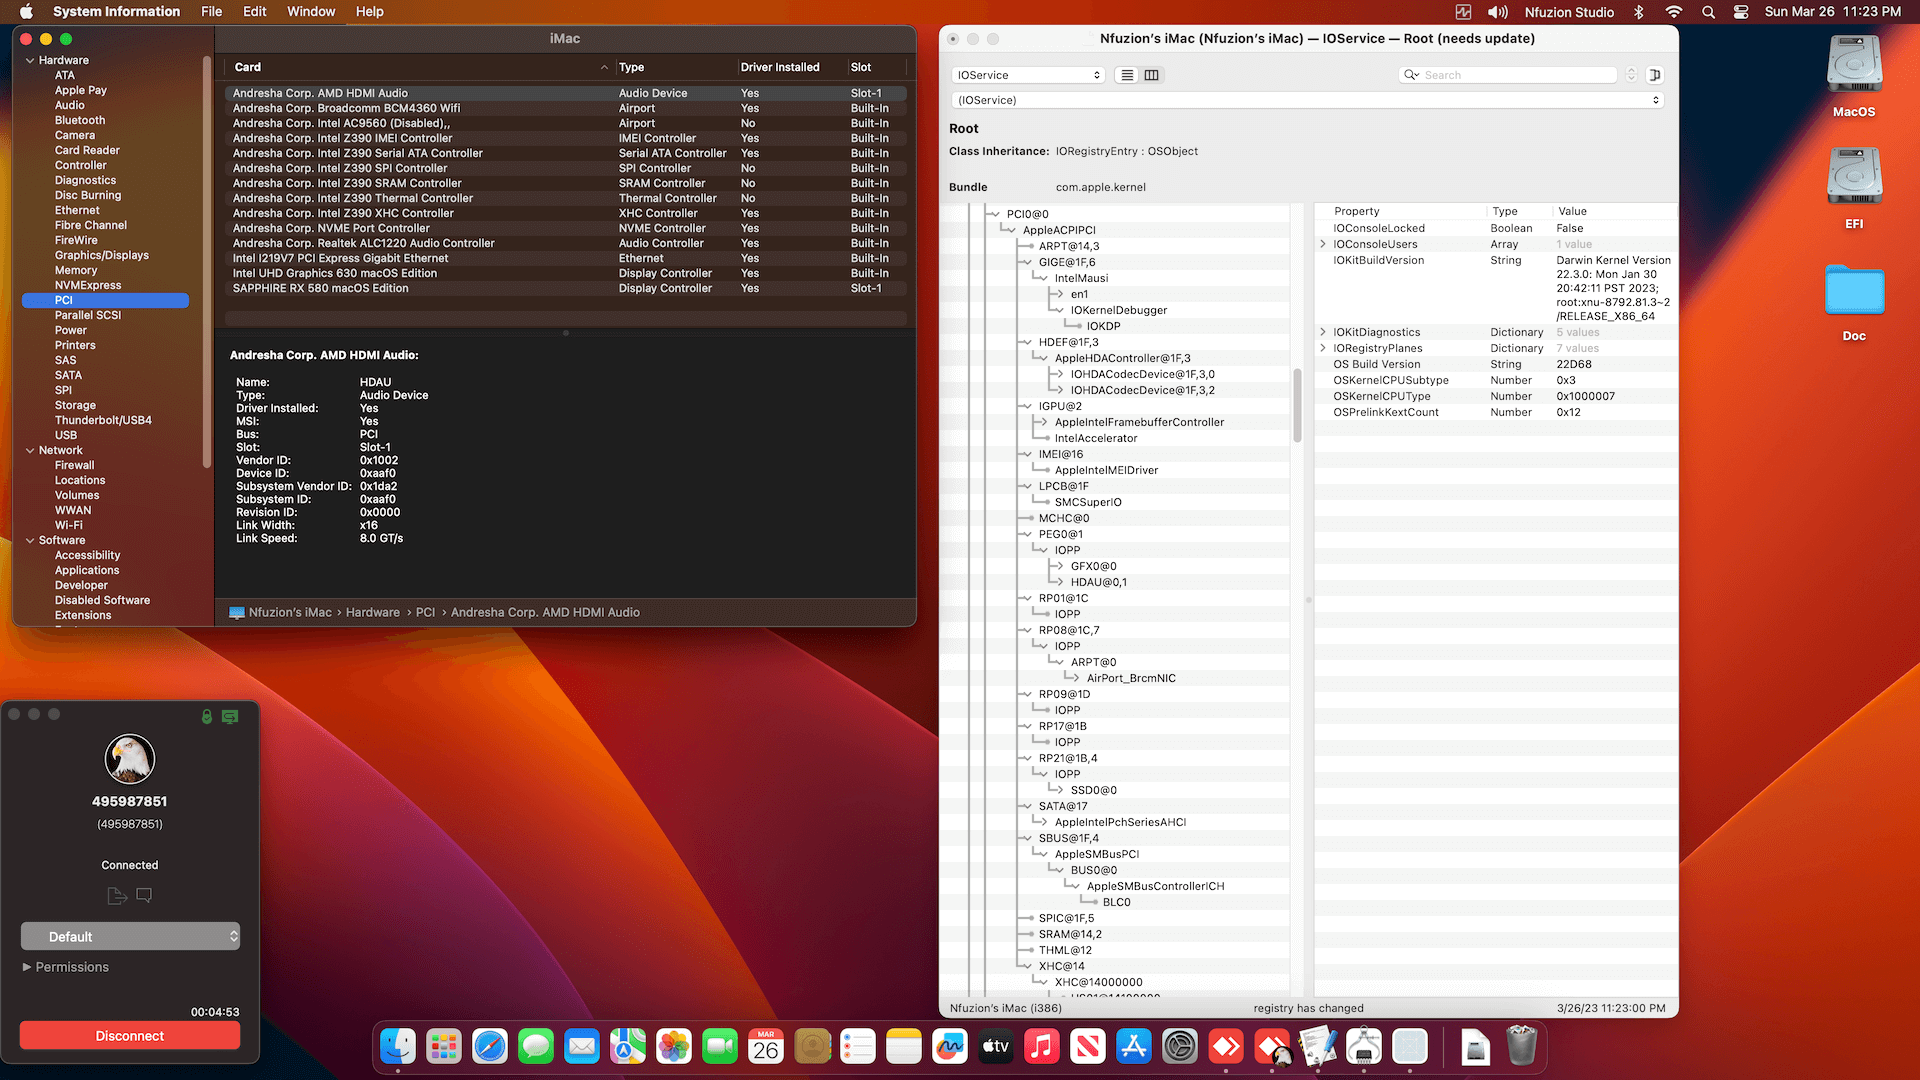Open System Settings from the dock
The width and height of the screenshot is (1920, 1080).
click(1180, 1047)
